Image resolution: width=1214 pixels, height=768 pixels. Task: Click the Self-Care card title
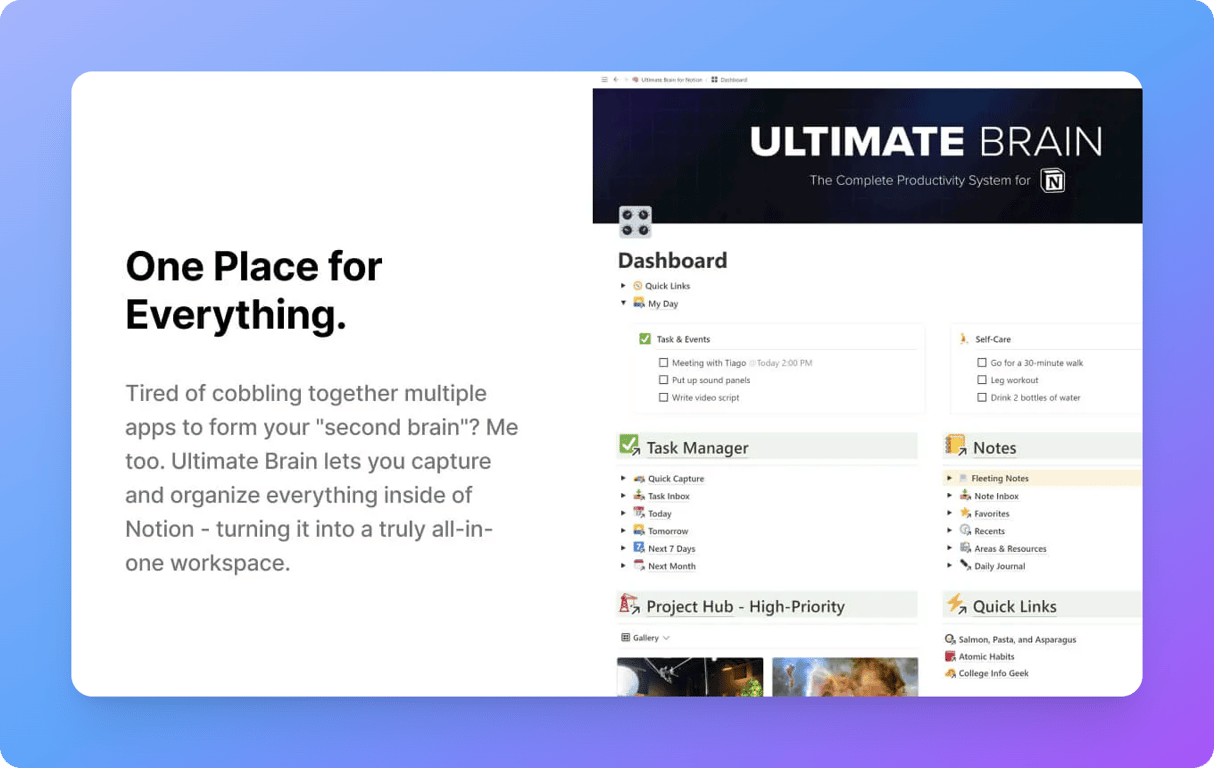click(993, 339)
